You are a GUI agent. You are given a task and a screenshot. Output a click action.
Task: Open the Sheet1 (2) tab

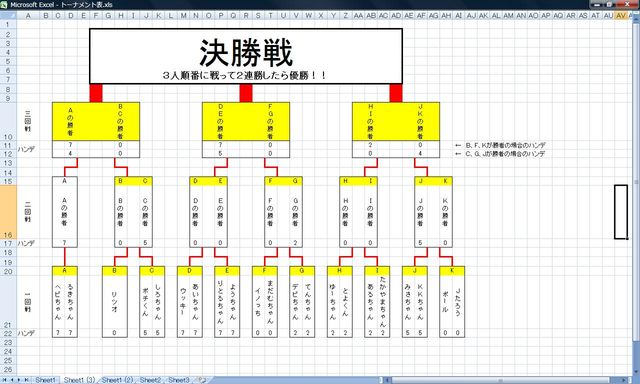(117, 380)
